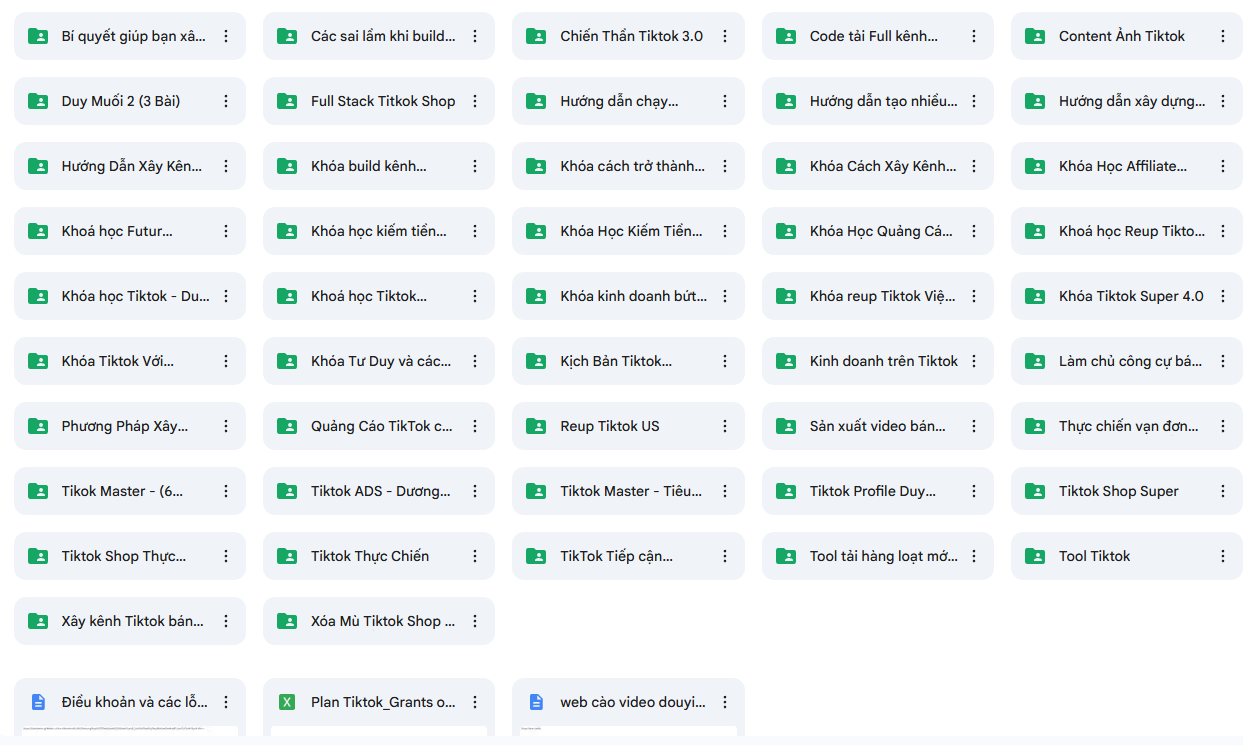Image resolution: width=1243 pixels, height=745 pixels.
Task: Select folder Xây kênh Tiktok bán...
Action: [130, 621]
